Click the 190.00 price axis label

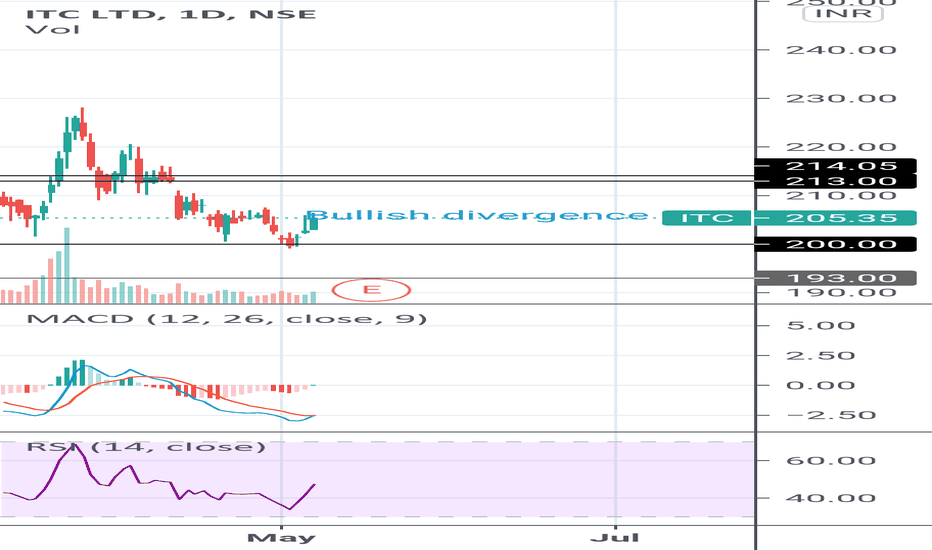841,293
